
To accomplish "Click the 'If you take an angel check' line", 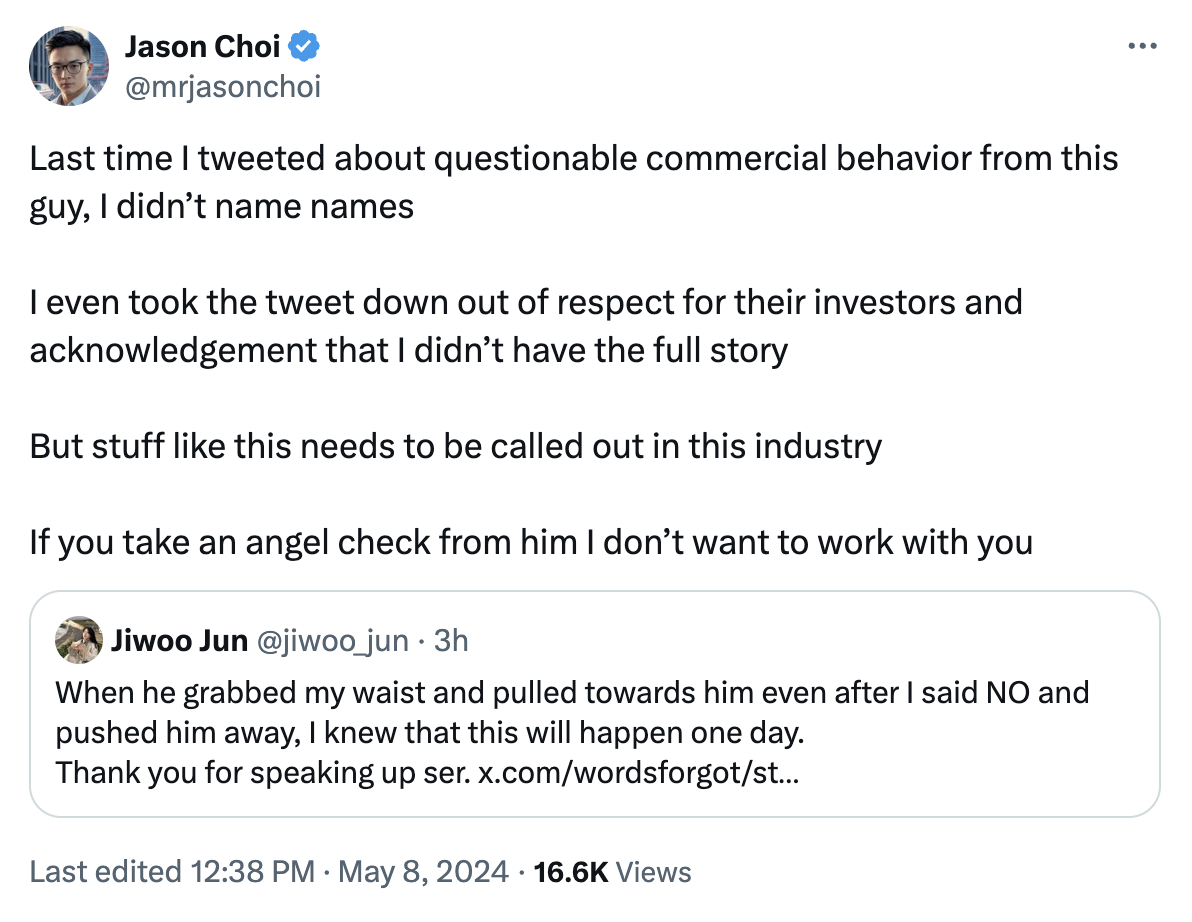I will tap(530, 542).
